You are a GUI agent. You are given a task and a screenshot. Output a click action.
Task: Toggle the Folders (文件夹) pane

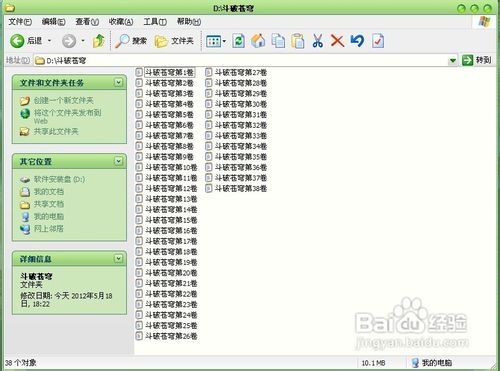point(174,41)
